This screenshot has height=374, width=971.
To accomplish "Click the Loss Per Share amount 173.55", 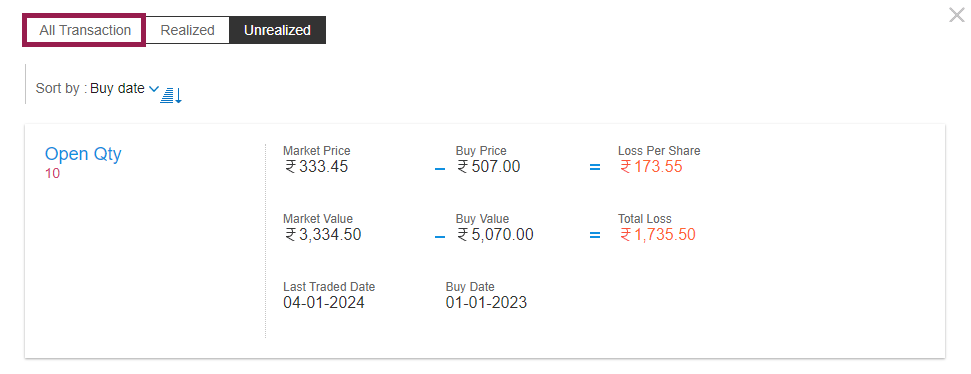I will click(x=651, y=167).
